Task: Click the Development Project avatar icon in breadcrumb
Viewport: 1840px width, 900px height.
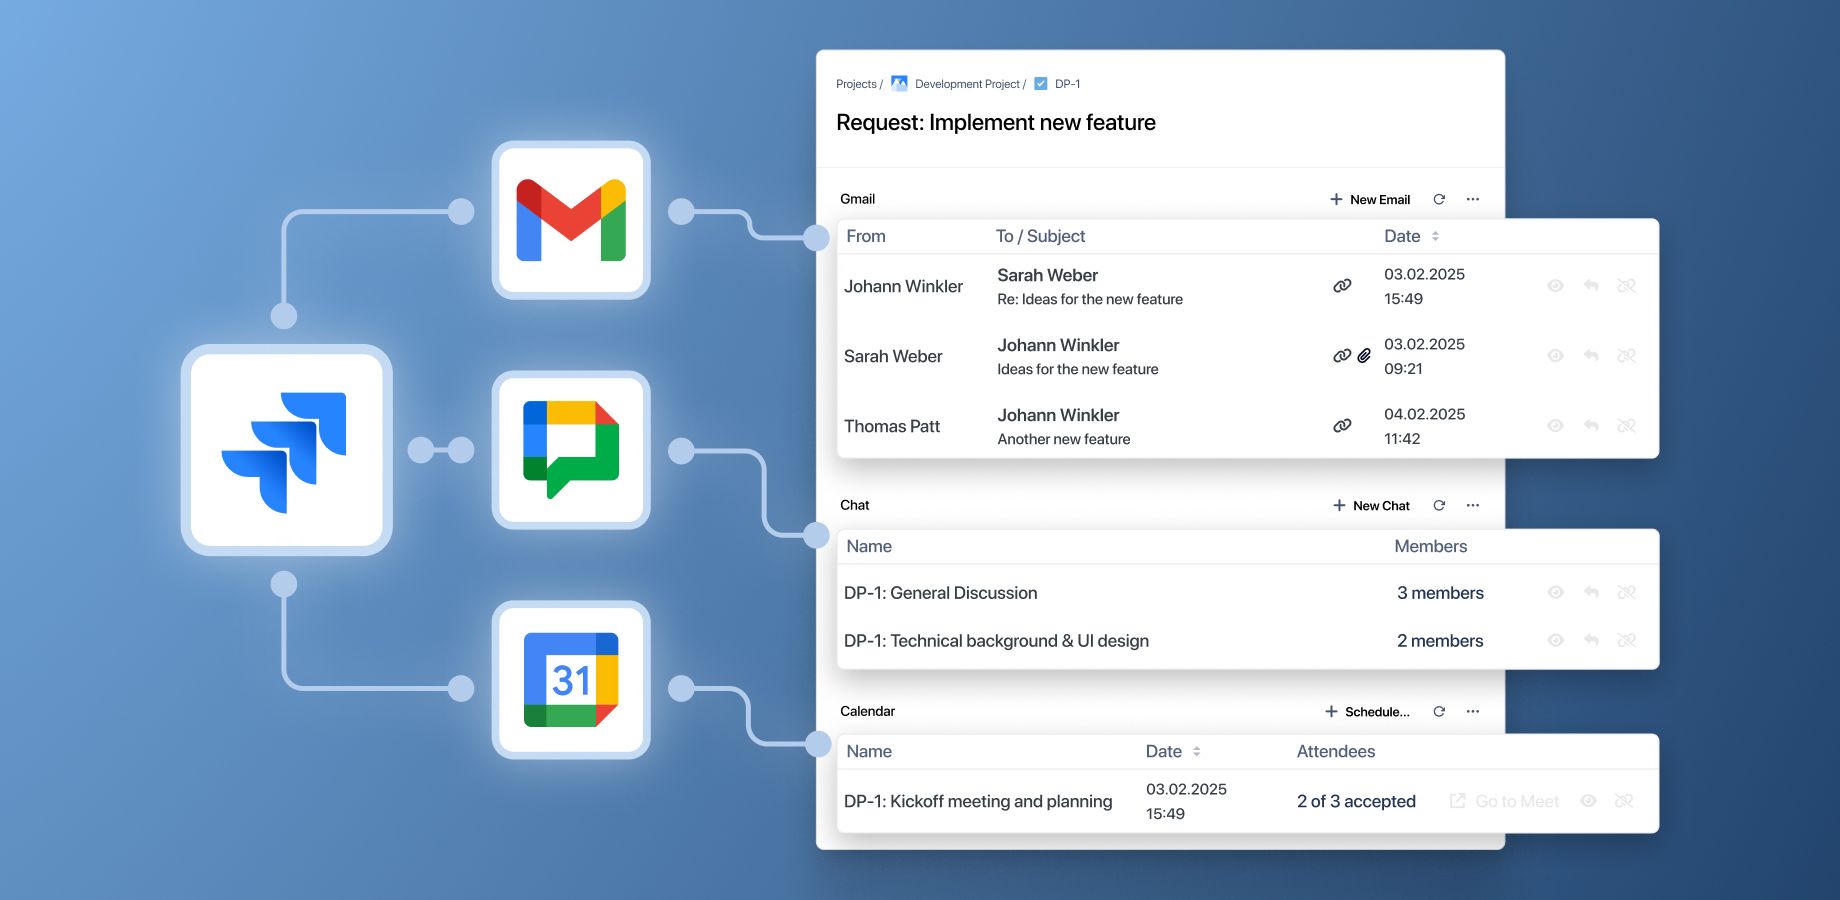Action: [x=899, y=83]
